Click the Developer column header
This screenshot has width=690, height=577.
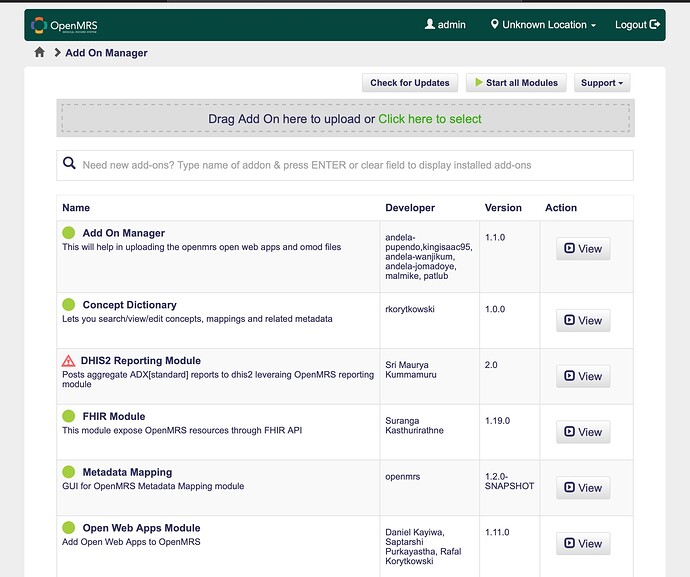(410, 208)
